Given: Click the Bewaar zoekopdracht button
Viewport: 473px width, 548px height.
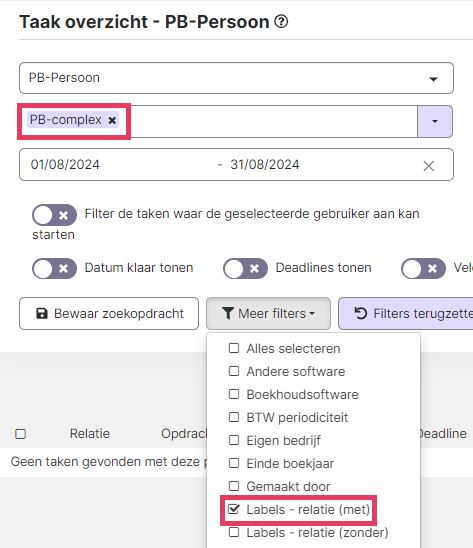Looking at the screenshot, I should click(109, 313).
